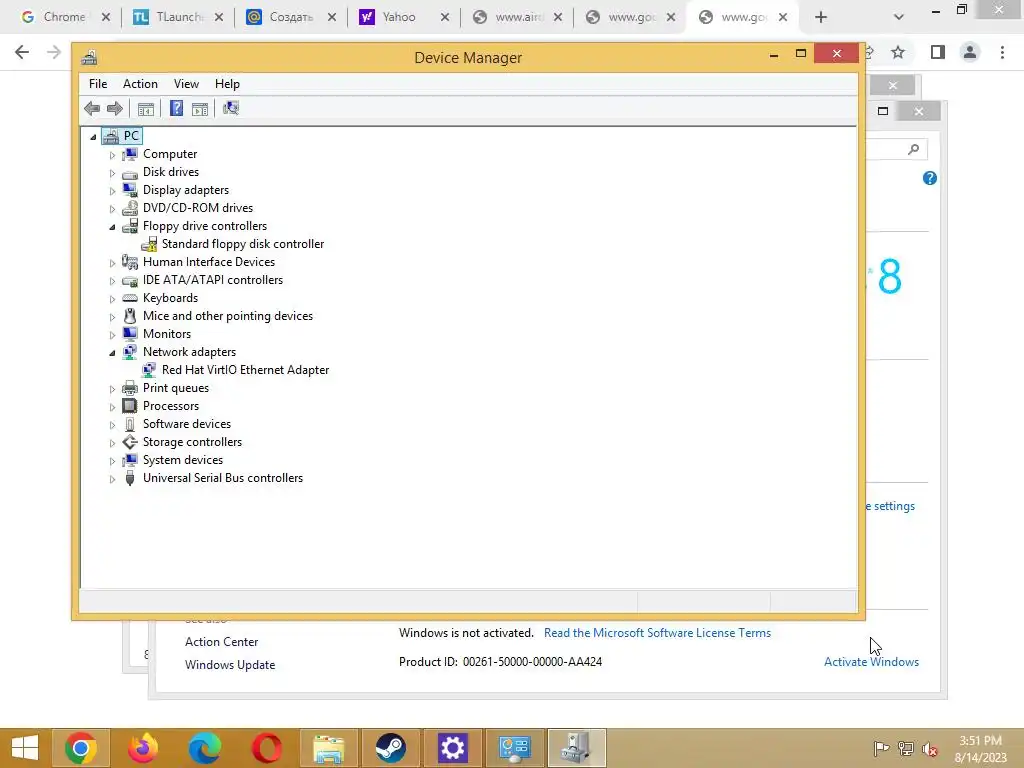Select the Display adapters icon
1024x768 pixels.
pos(130,190)
